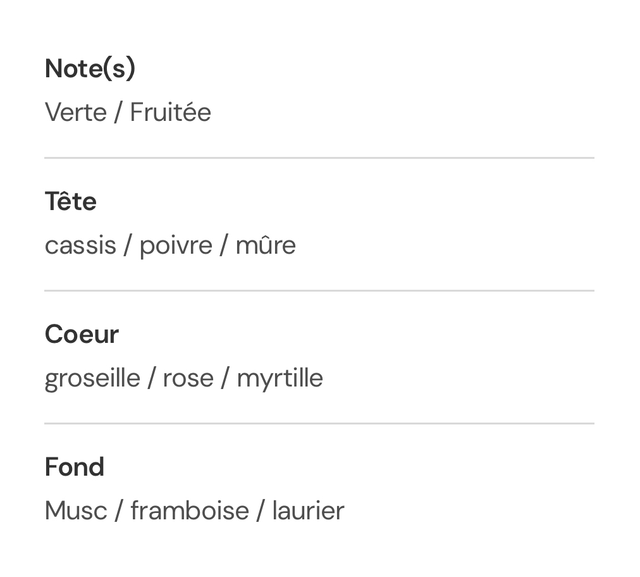Click the Coeur section heading
This screenshot has width=640, height=577.
pyautogui.click(x=82, y=335)
